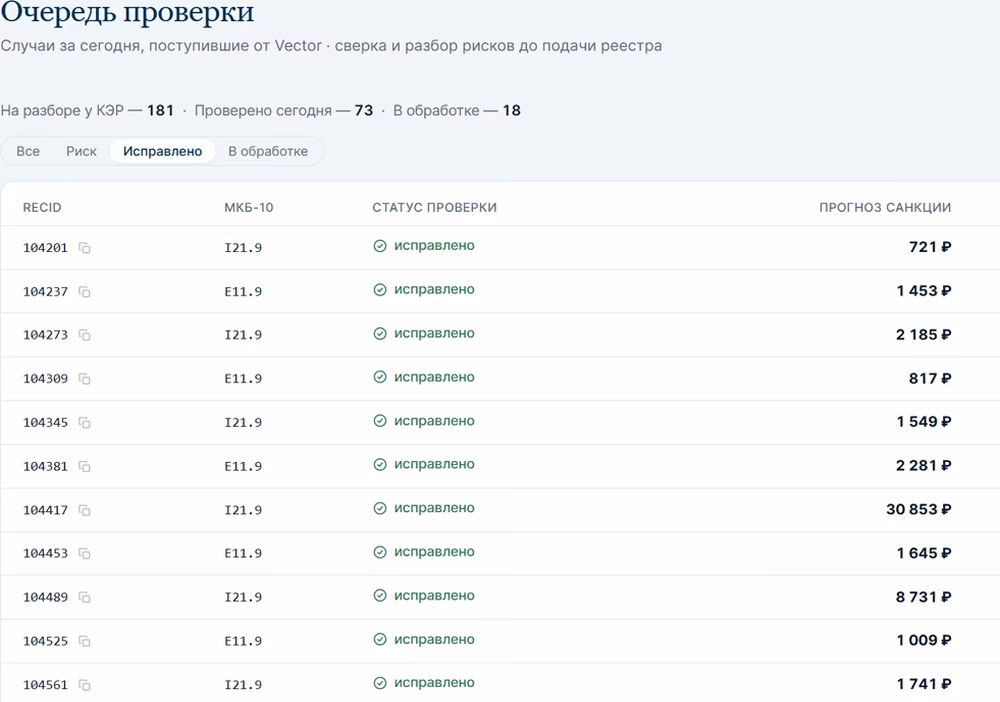Select the Исправлено filter tab
Image resolution: width=1000 pixels, height=702 pixels.
(163, 152)
